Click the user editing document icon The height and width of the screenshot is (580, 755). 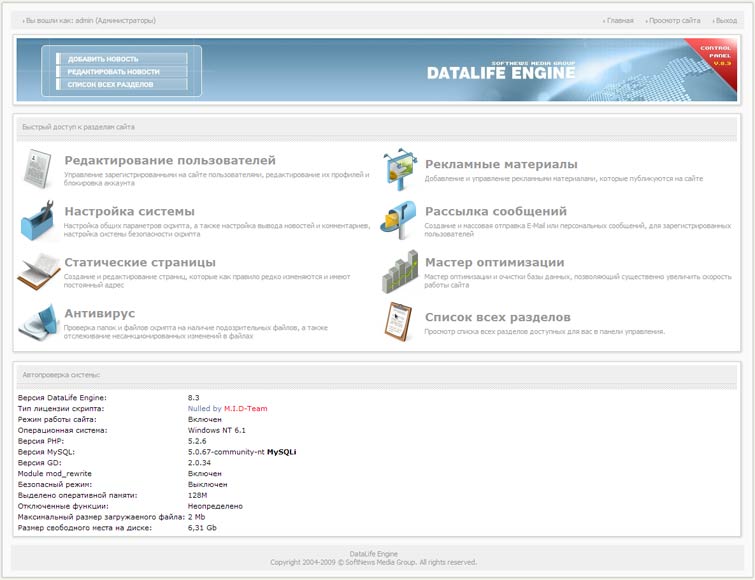pos(38,169)
